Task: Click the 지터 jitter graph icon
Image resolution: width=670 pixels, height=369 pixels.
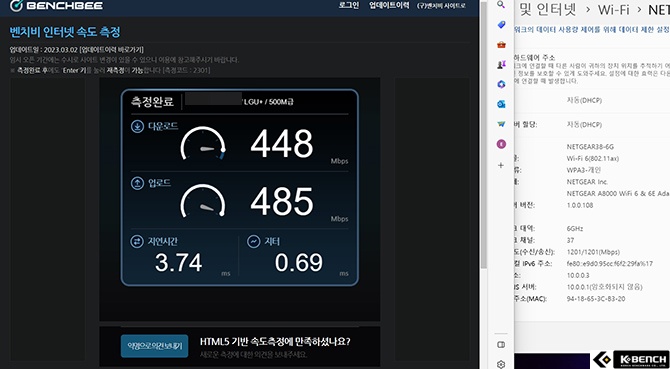Action: pyautogui.click(x=253, y=242)
